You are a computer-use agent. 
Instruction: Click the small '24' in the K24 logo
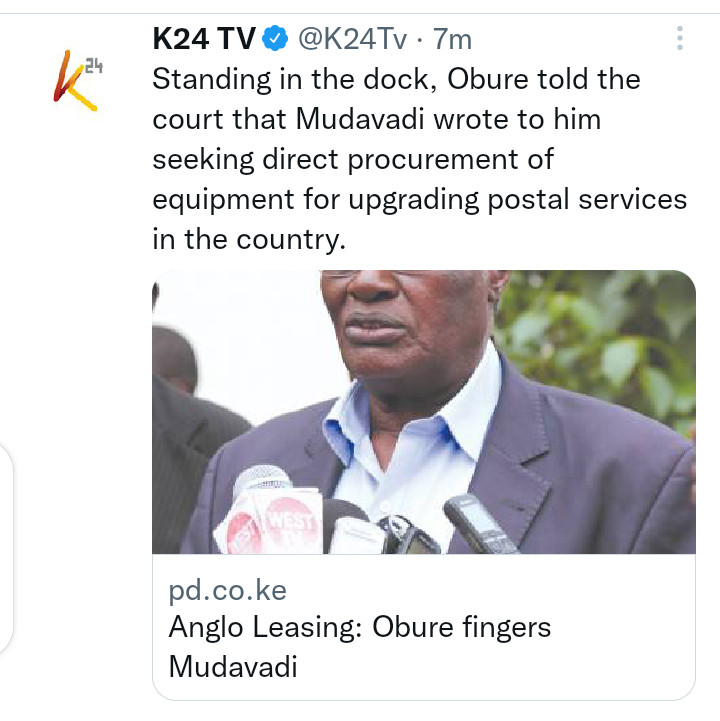pyautogui.click(x=94, y=67)
